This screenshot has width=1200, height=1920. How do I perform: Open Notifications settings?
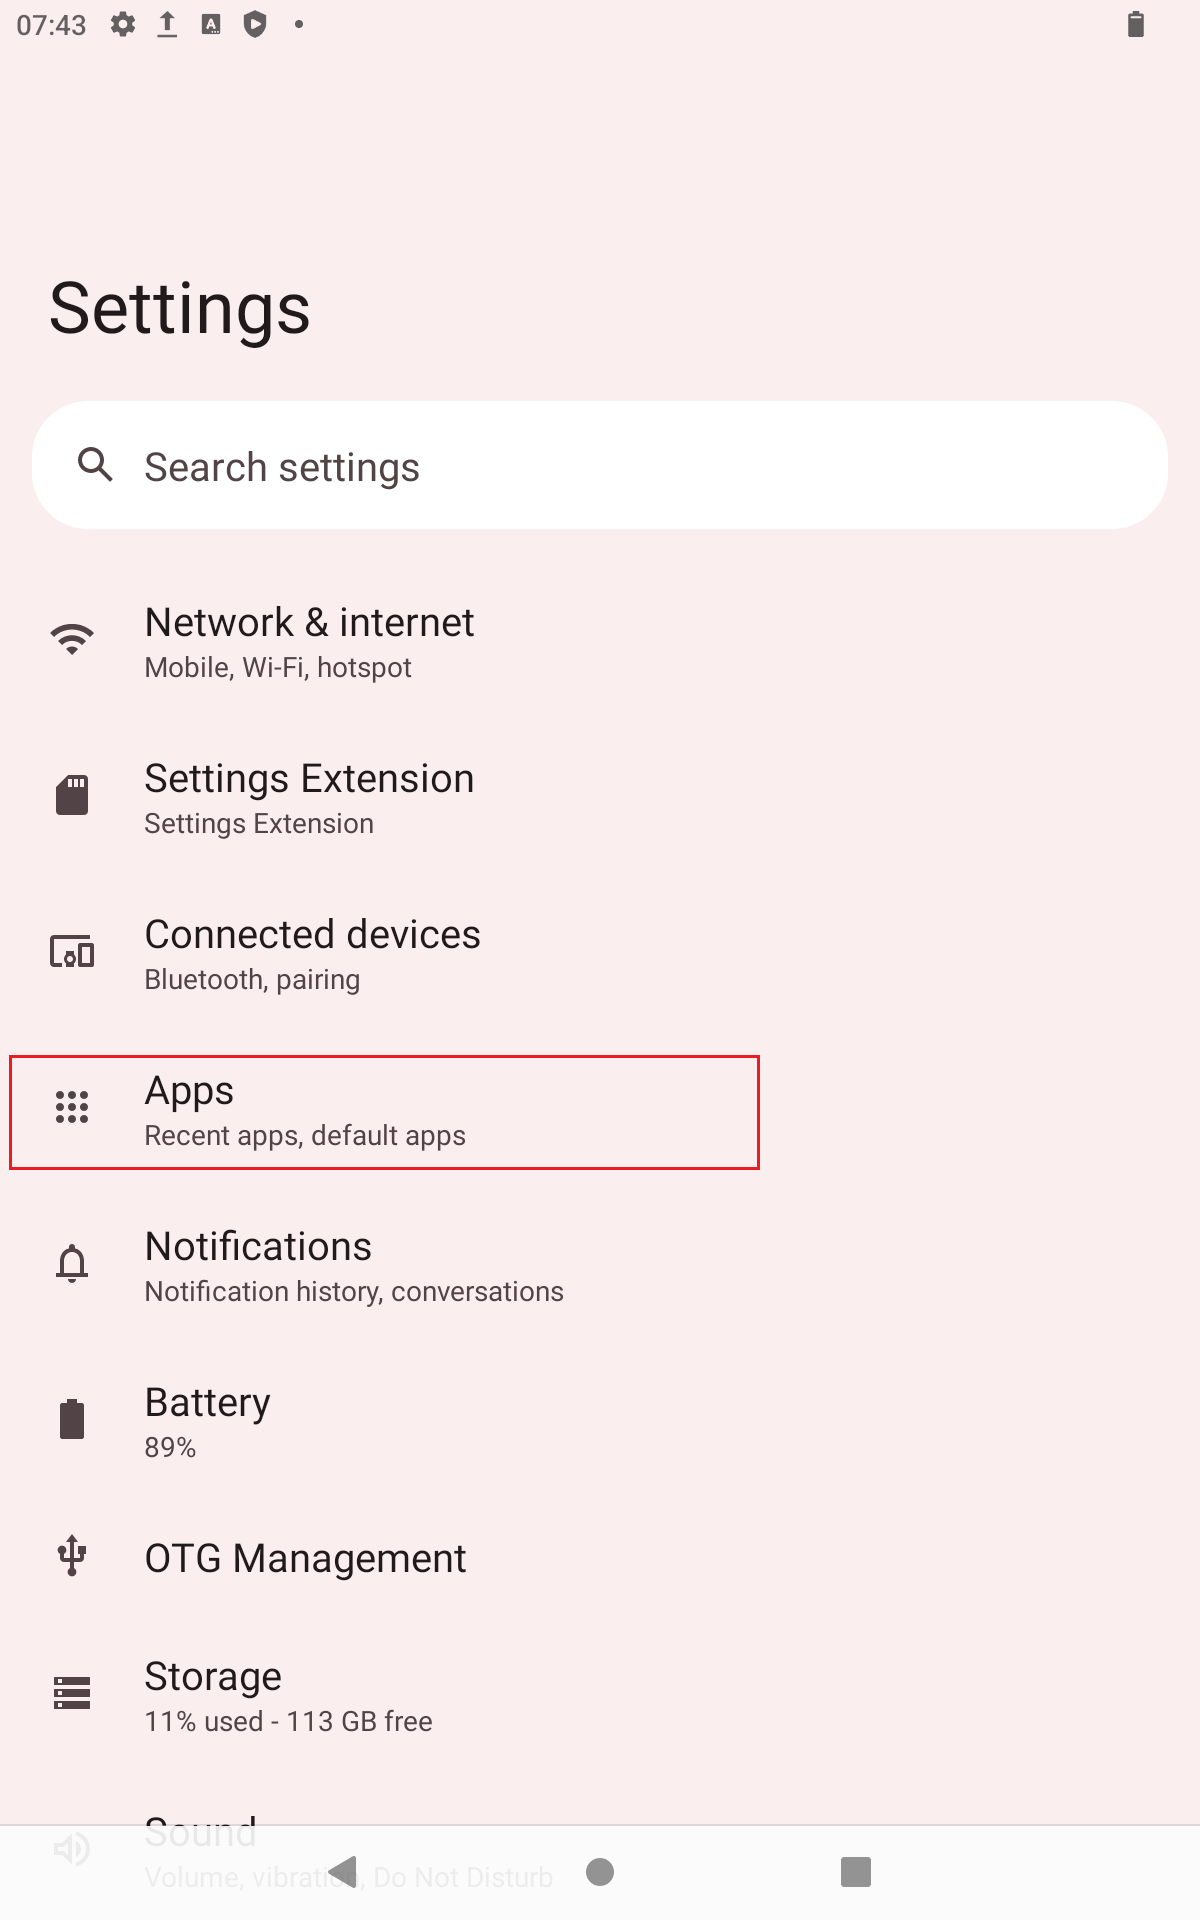354,1266
